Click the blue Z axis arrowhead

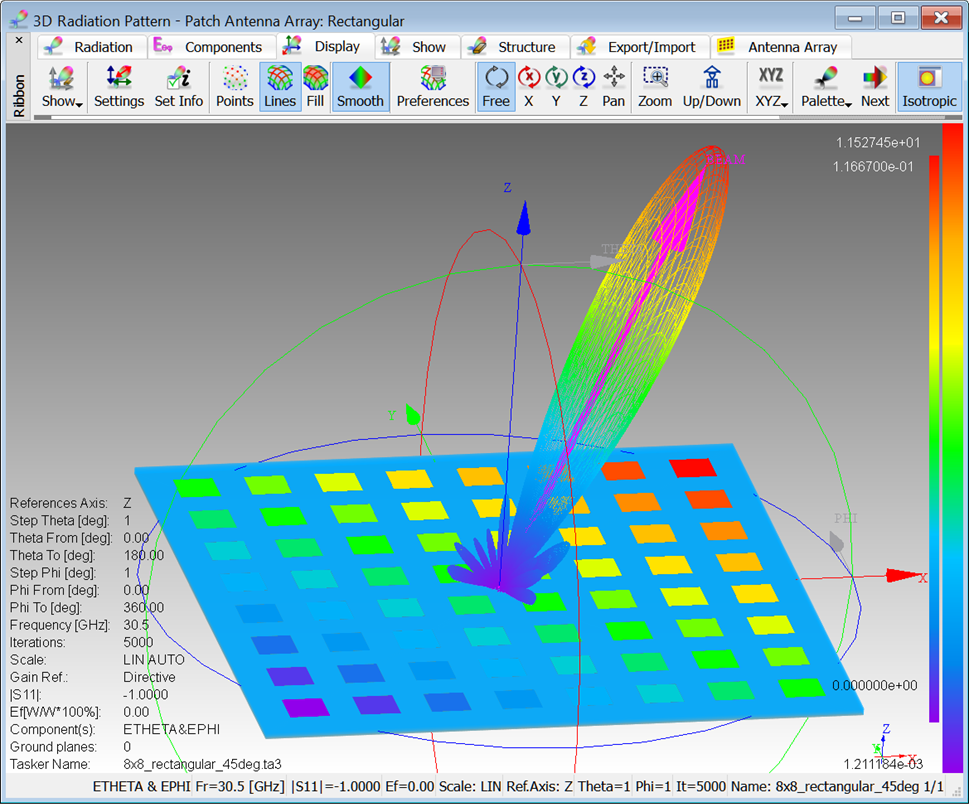(x=524, y=218)
